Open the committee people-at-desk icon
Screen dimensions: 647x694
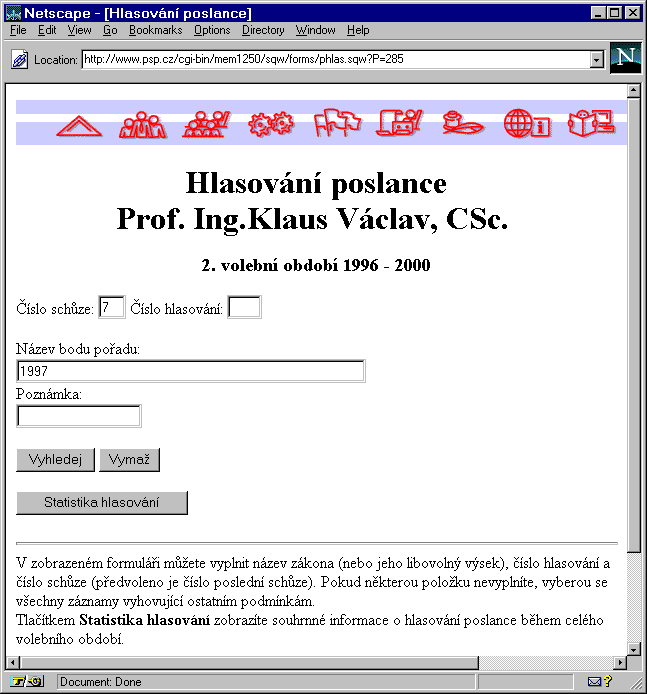pos(207,124)
